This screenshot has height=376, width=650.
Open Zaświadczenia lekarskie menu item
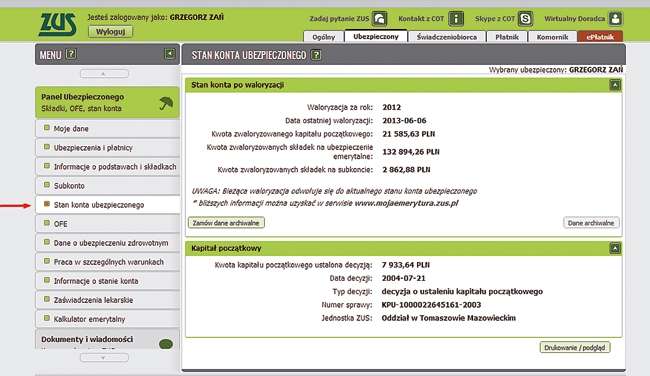pyautogui.click(x=107, y=301)
